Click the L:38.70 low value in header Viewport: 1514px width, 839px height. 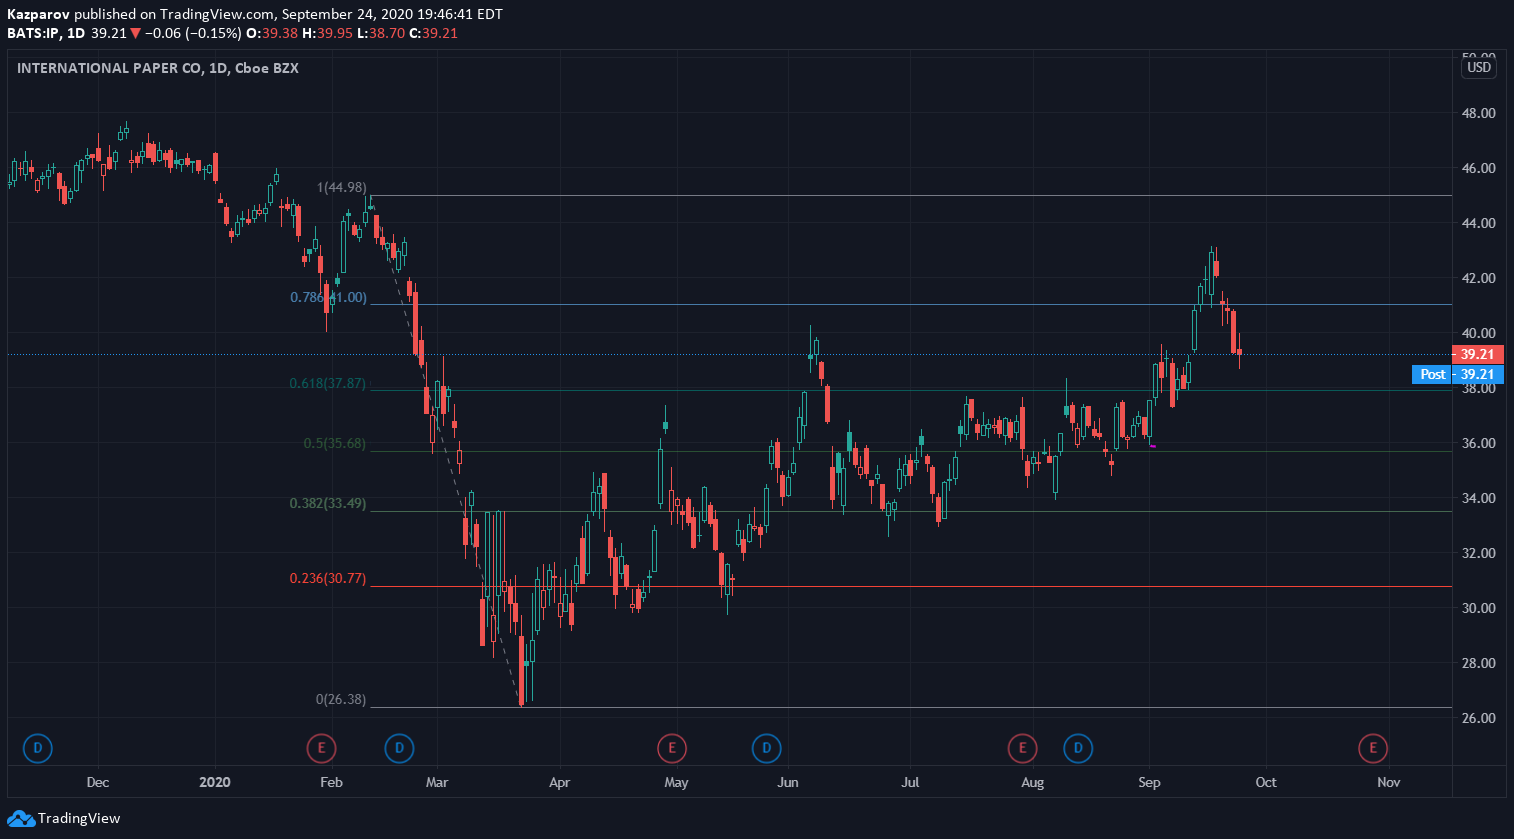381,33
